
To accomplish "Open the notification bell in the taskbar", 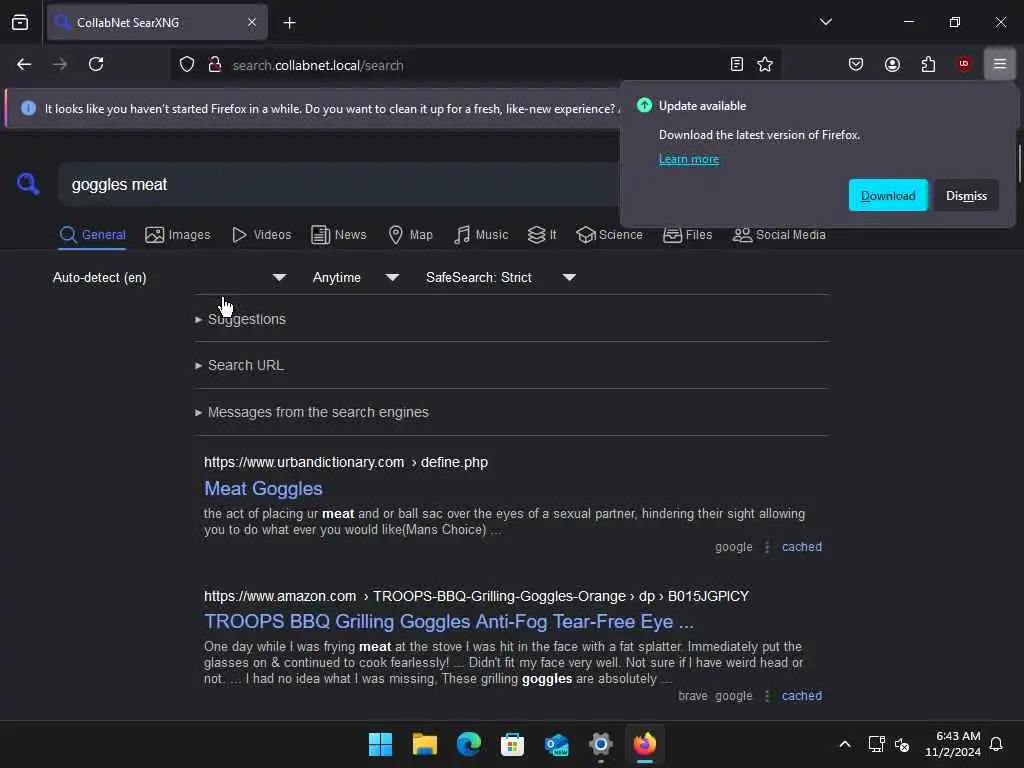I will point(996,744).
